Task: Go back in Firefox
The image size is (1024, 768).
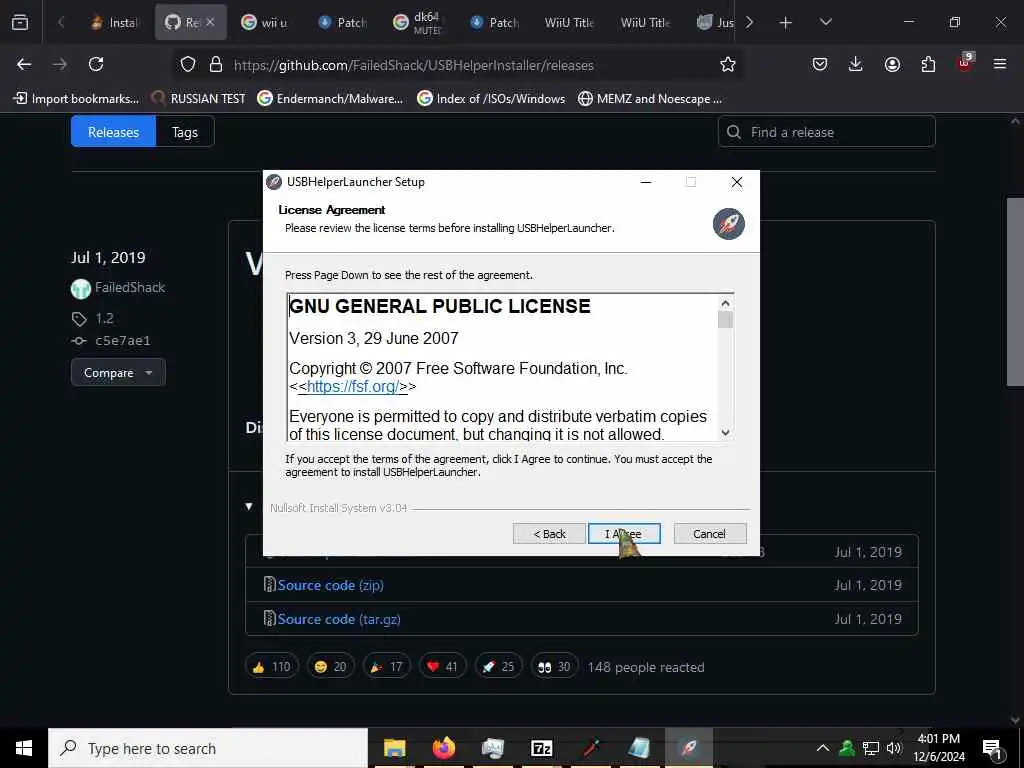Action: pyautogui.click(x=24, y=64)
